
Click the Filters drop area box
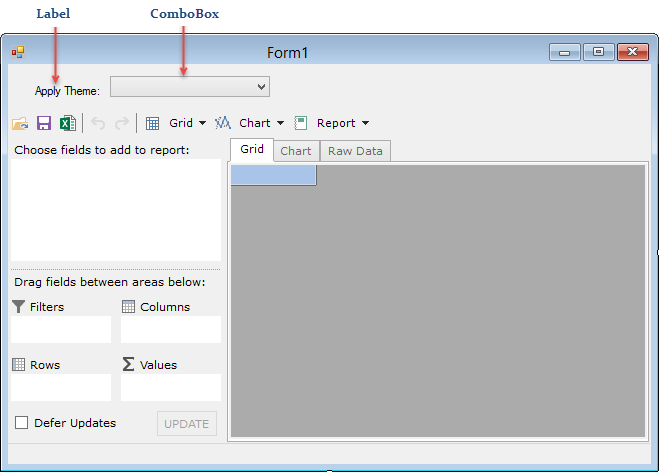coord(61,330)
